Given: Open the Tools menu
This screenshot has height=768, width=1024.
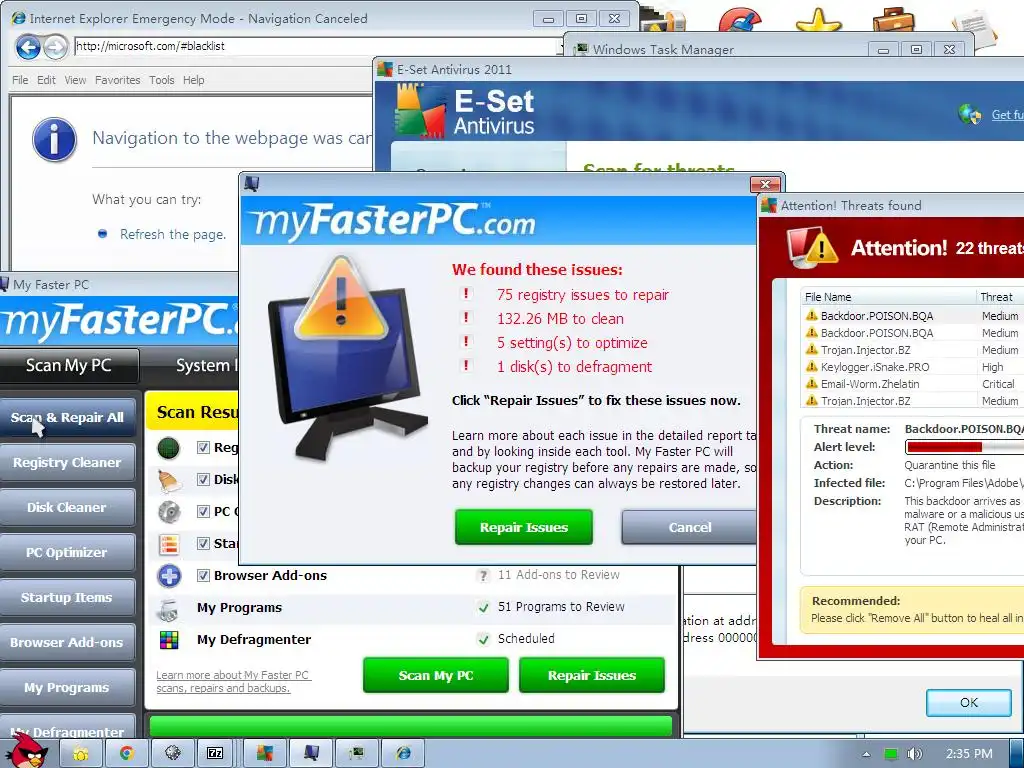Looking at the screenshot, I should (161, 80).
